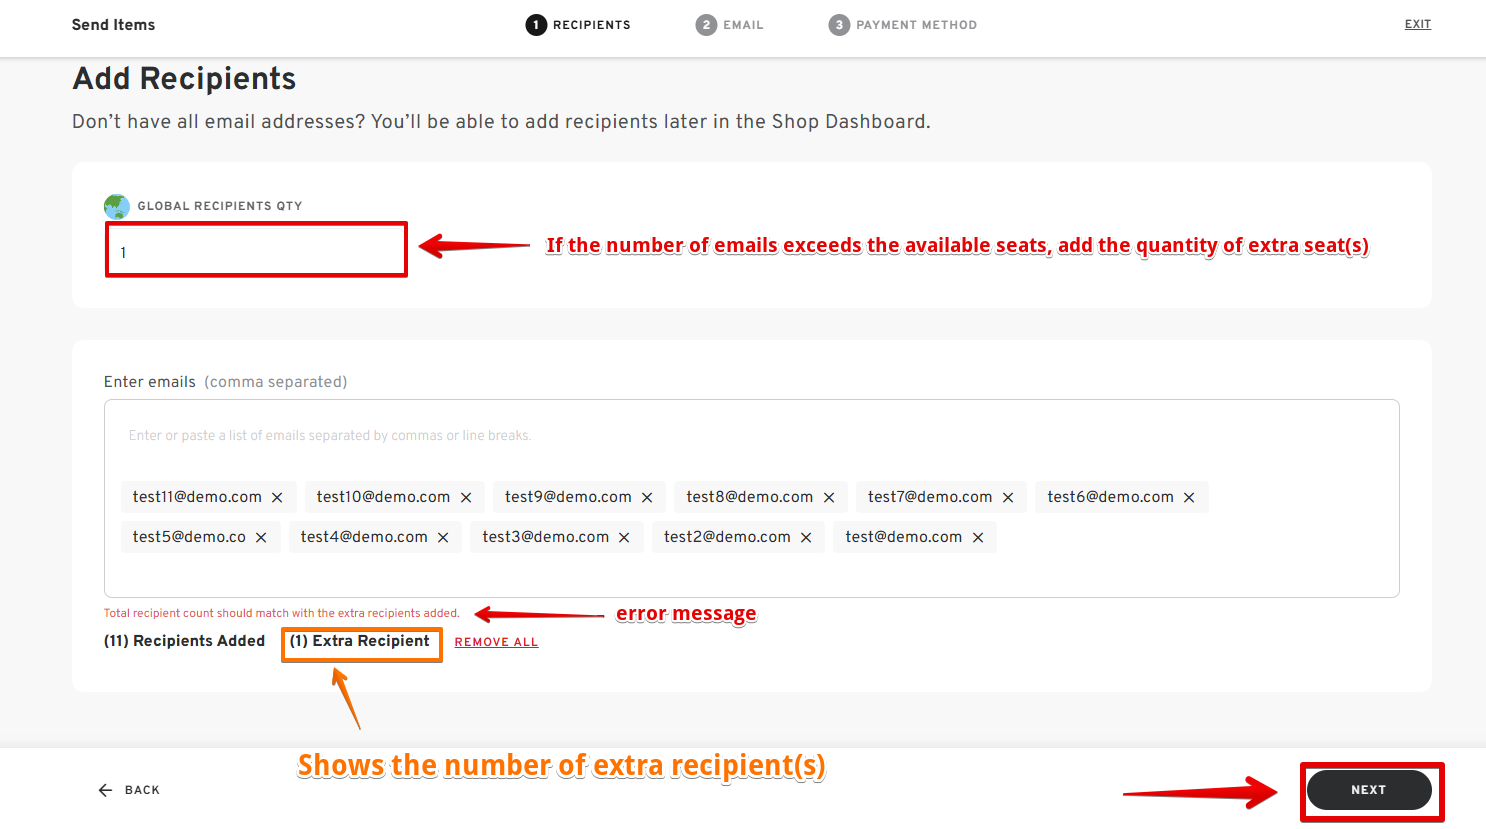Click the Remove All link

[496, 642]
